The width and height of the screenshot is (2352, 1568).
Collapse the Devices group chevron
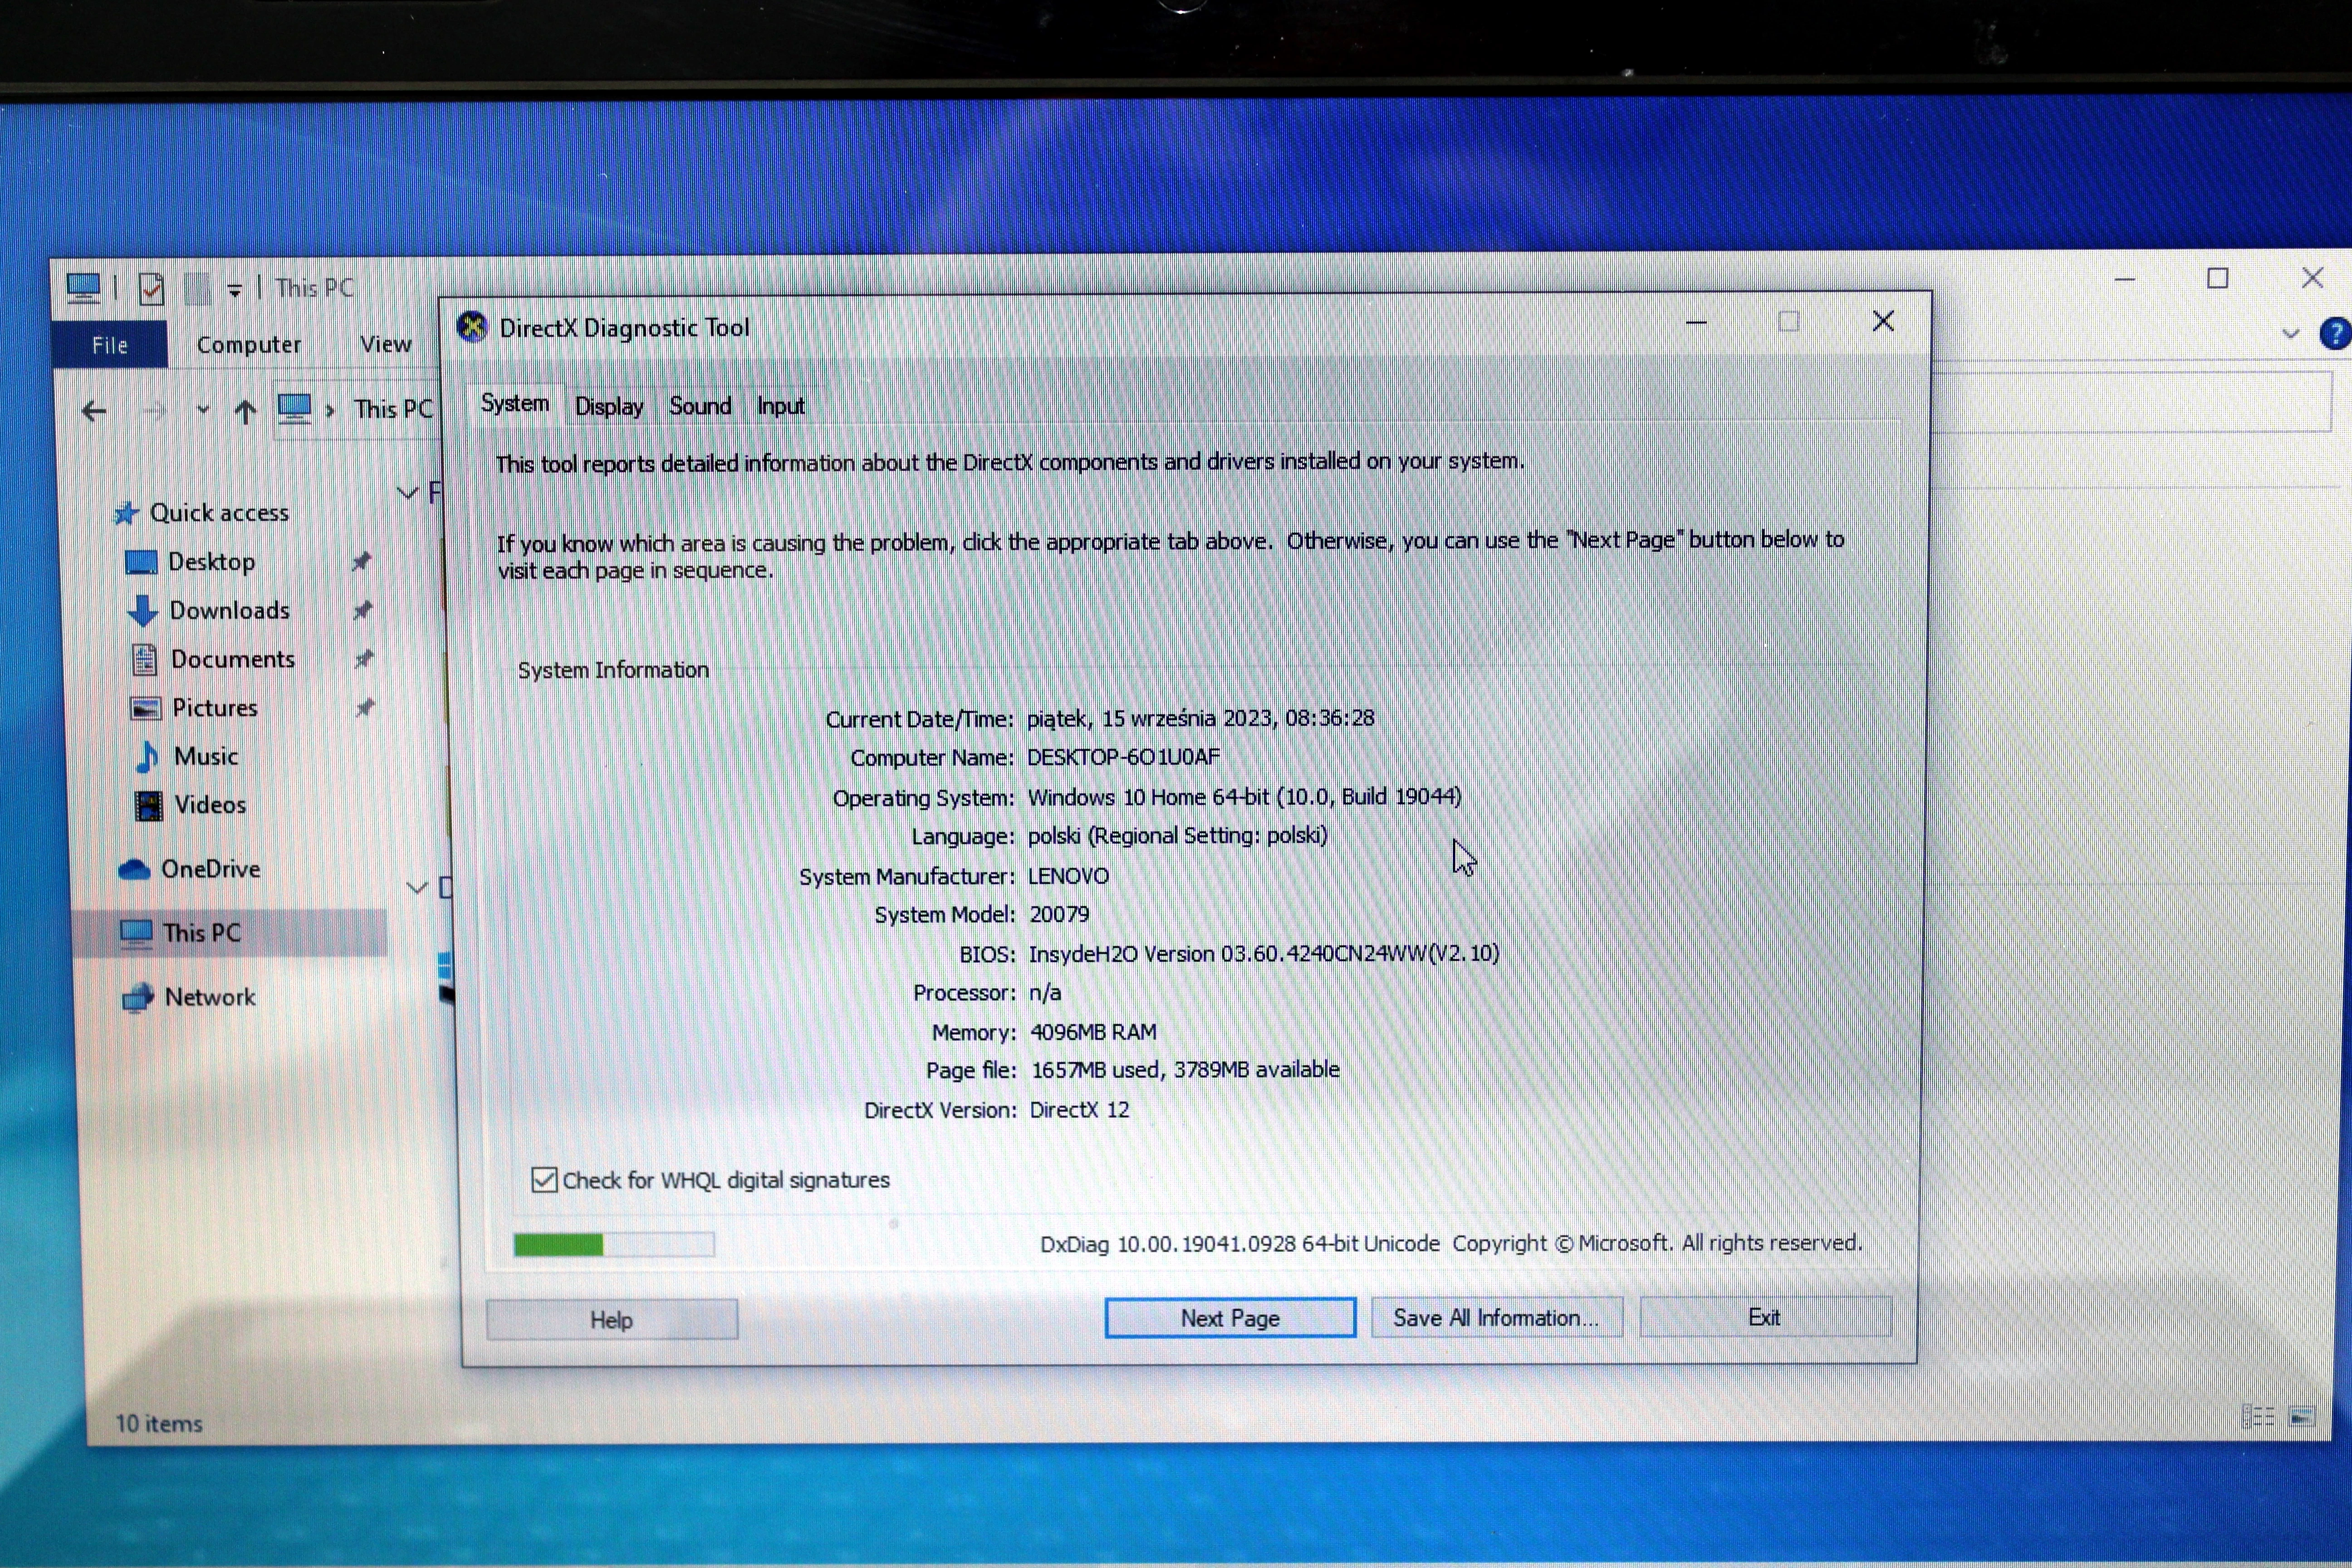pyautogui.click(x=416, y=887)
